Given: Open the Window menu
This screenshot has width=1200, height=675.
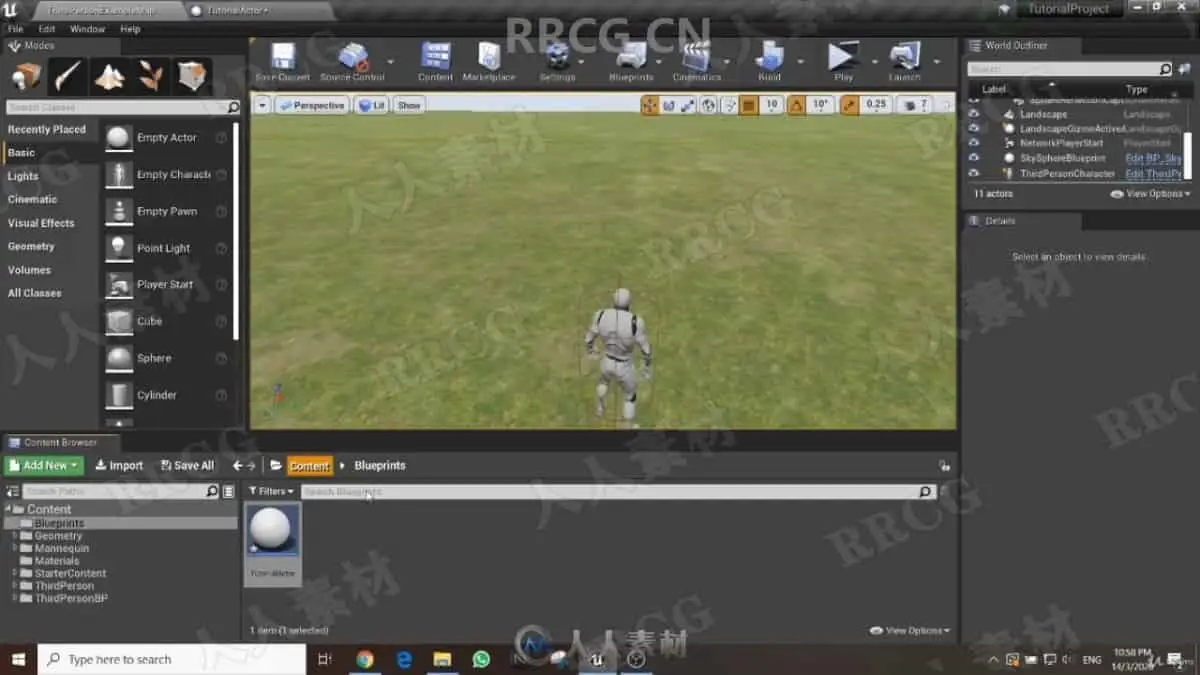Looking at the screenshot, I should (x=87, y=29).
